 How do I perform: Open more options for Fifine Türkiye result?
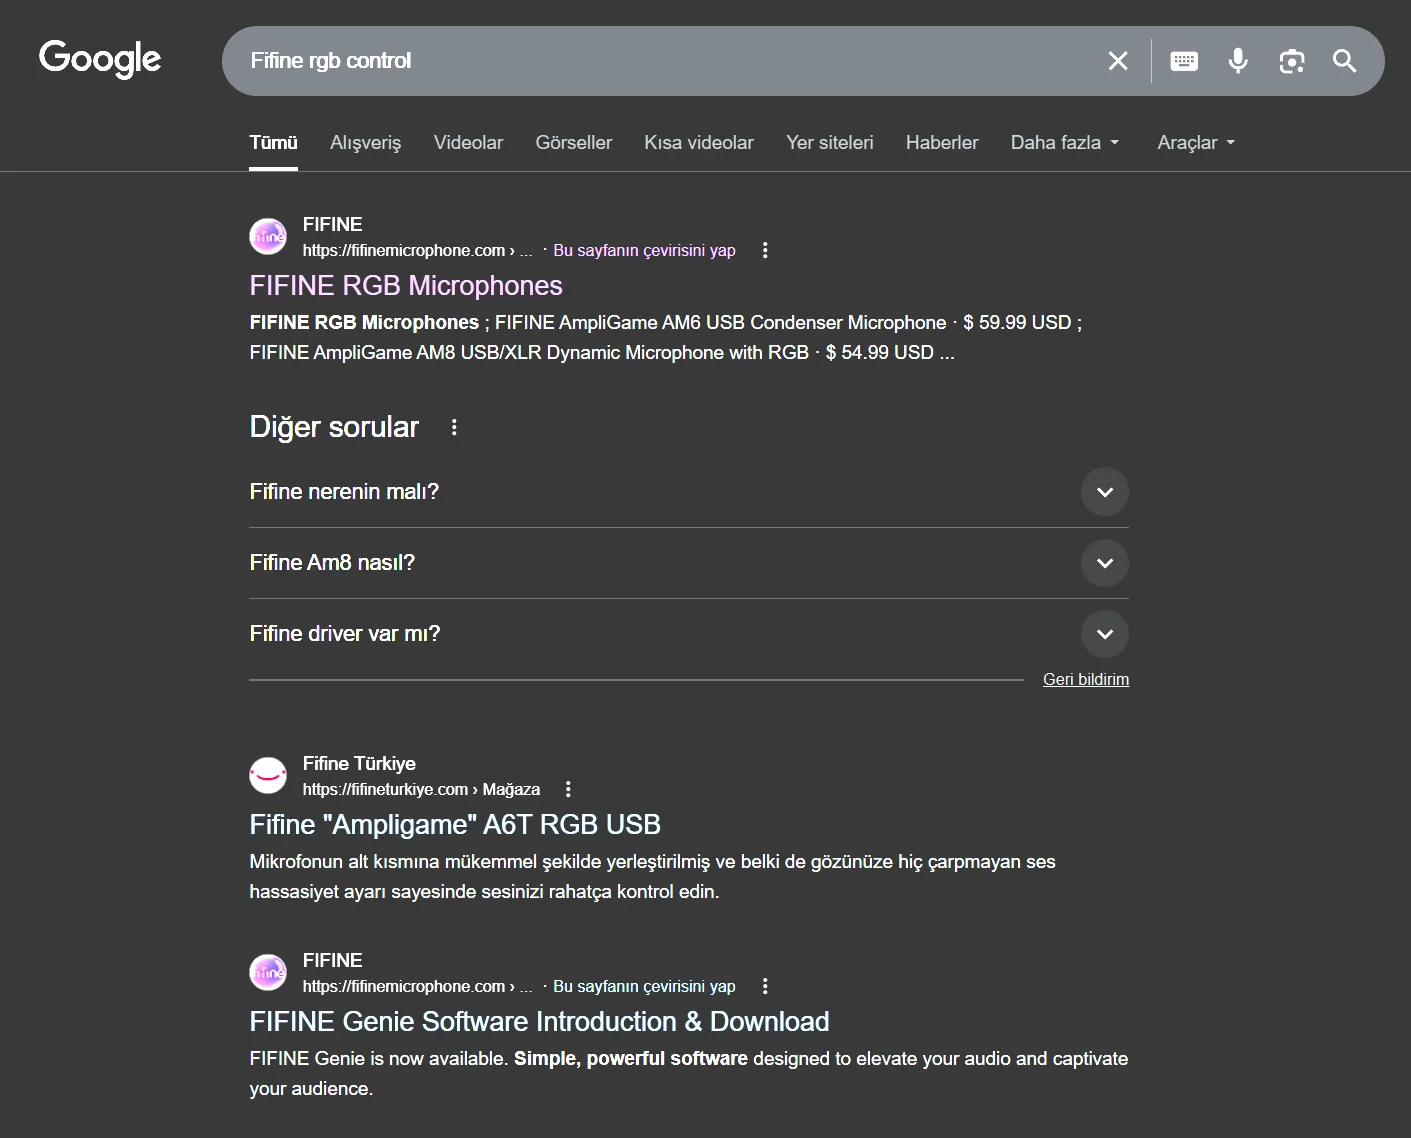[568, 789]
